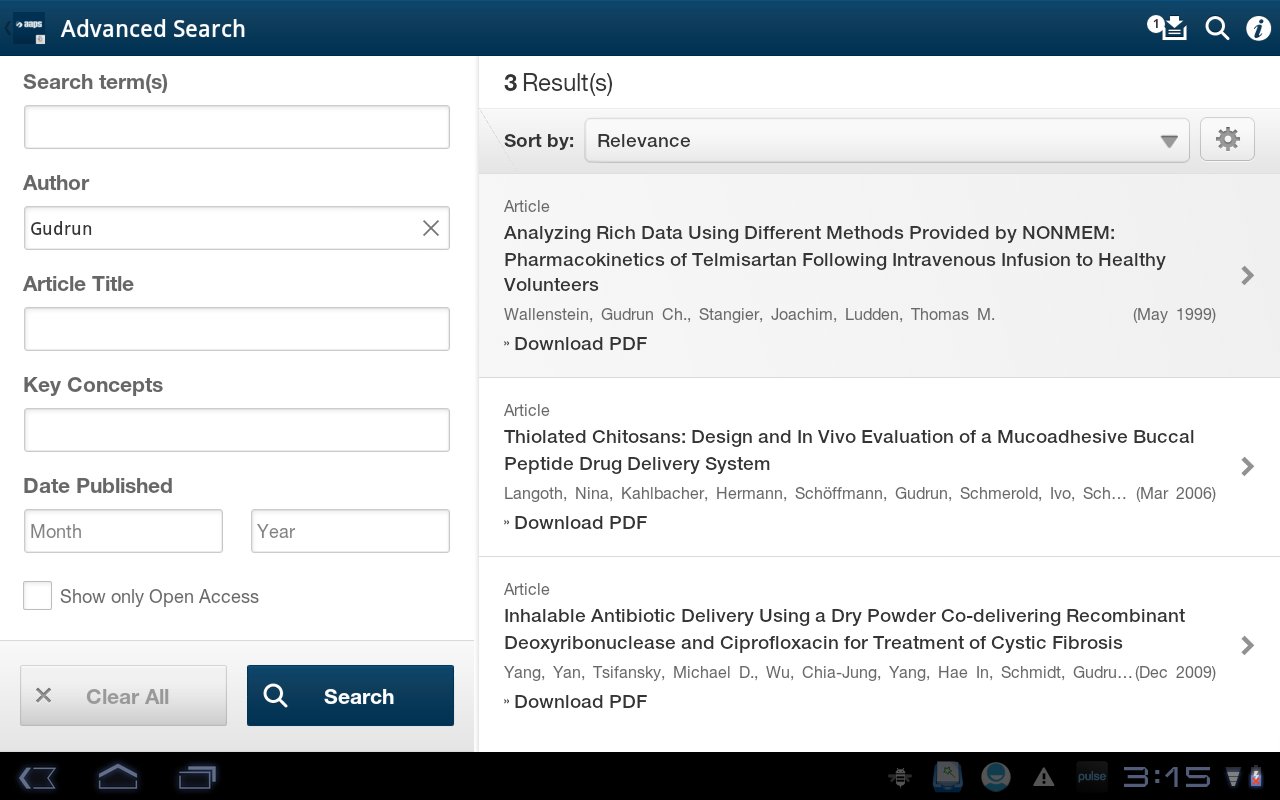The image size is (1280, 800).
Task: Download PDF for Thiolated Chitosans article
Action: pyautogui.click(x=580, y=523)
